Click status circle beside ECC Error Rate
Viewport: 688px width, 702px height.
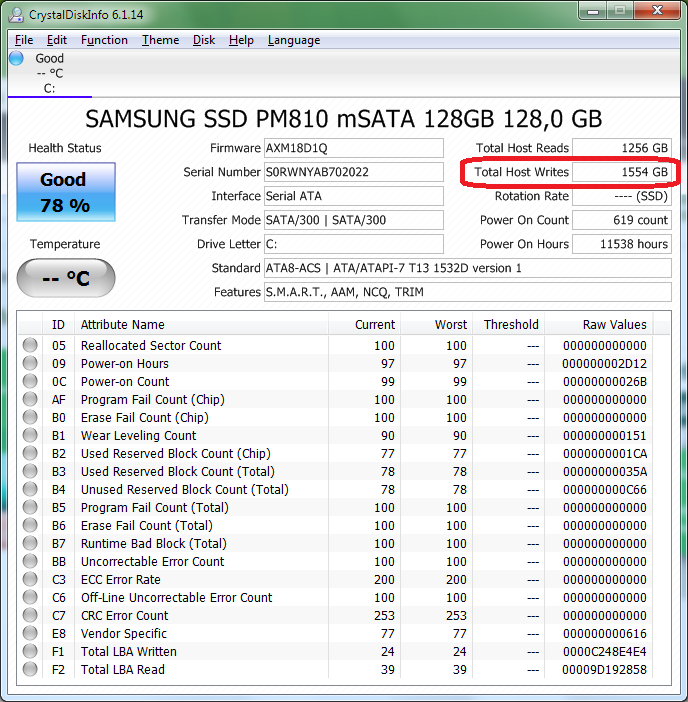pyautogui.click(x=31, y=580)
